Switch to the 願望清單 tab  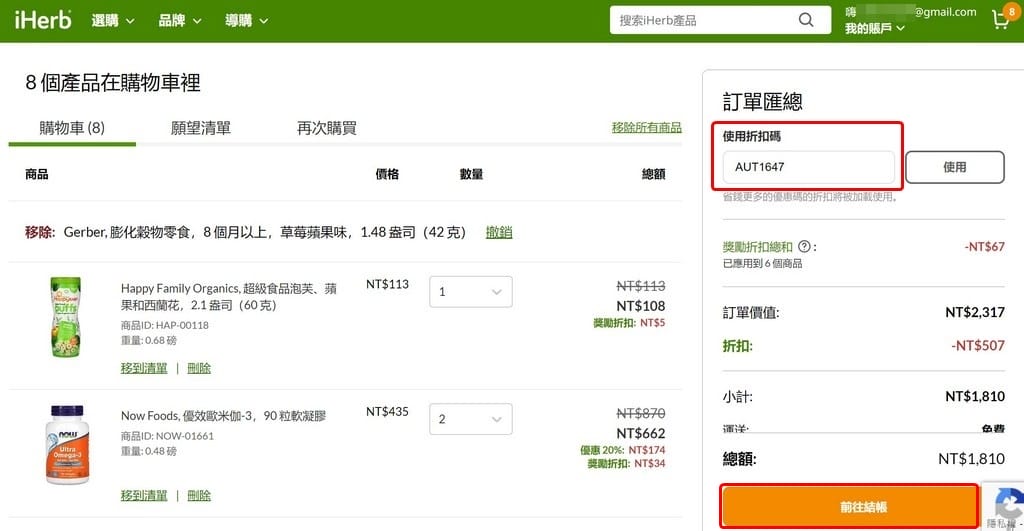click(x=200, y=128)
